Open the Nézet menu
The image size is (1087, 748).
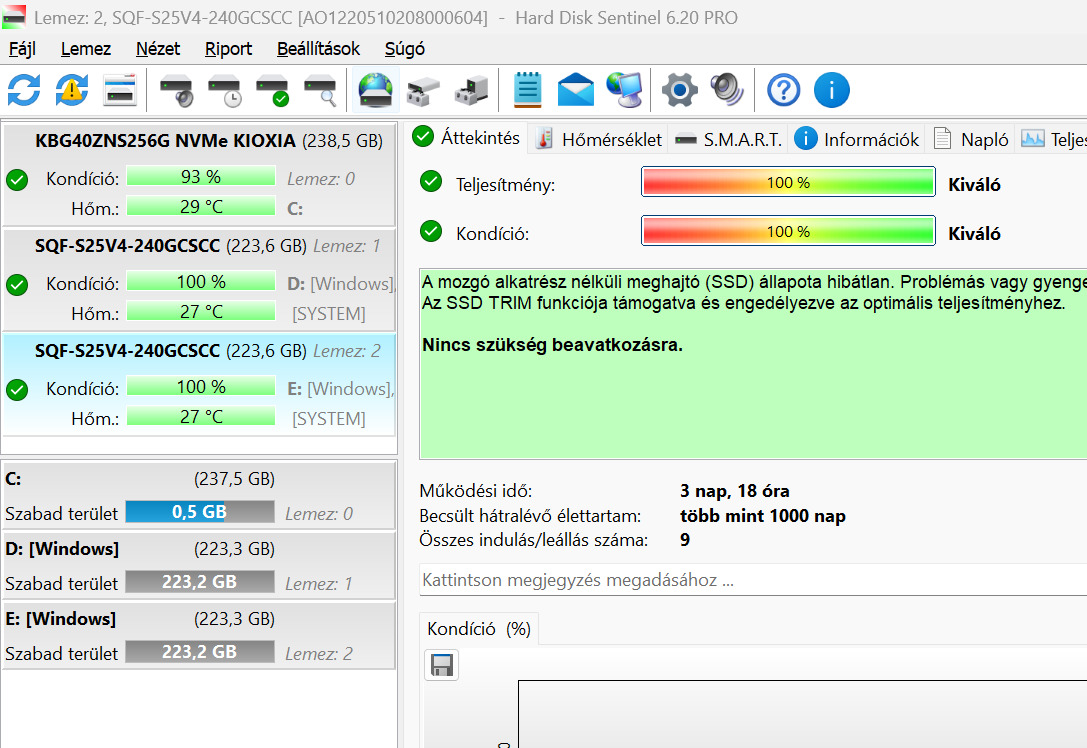point(158,49)
